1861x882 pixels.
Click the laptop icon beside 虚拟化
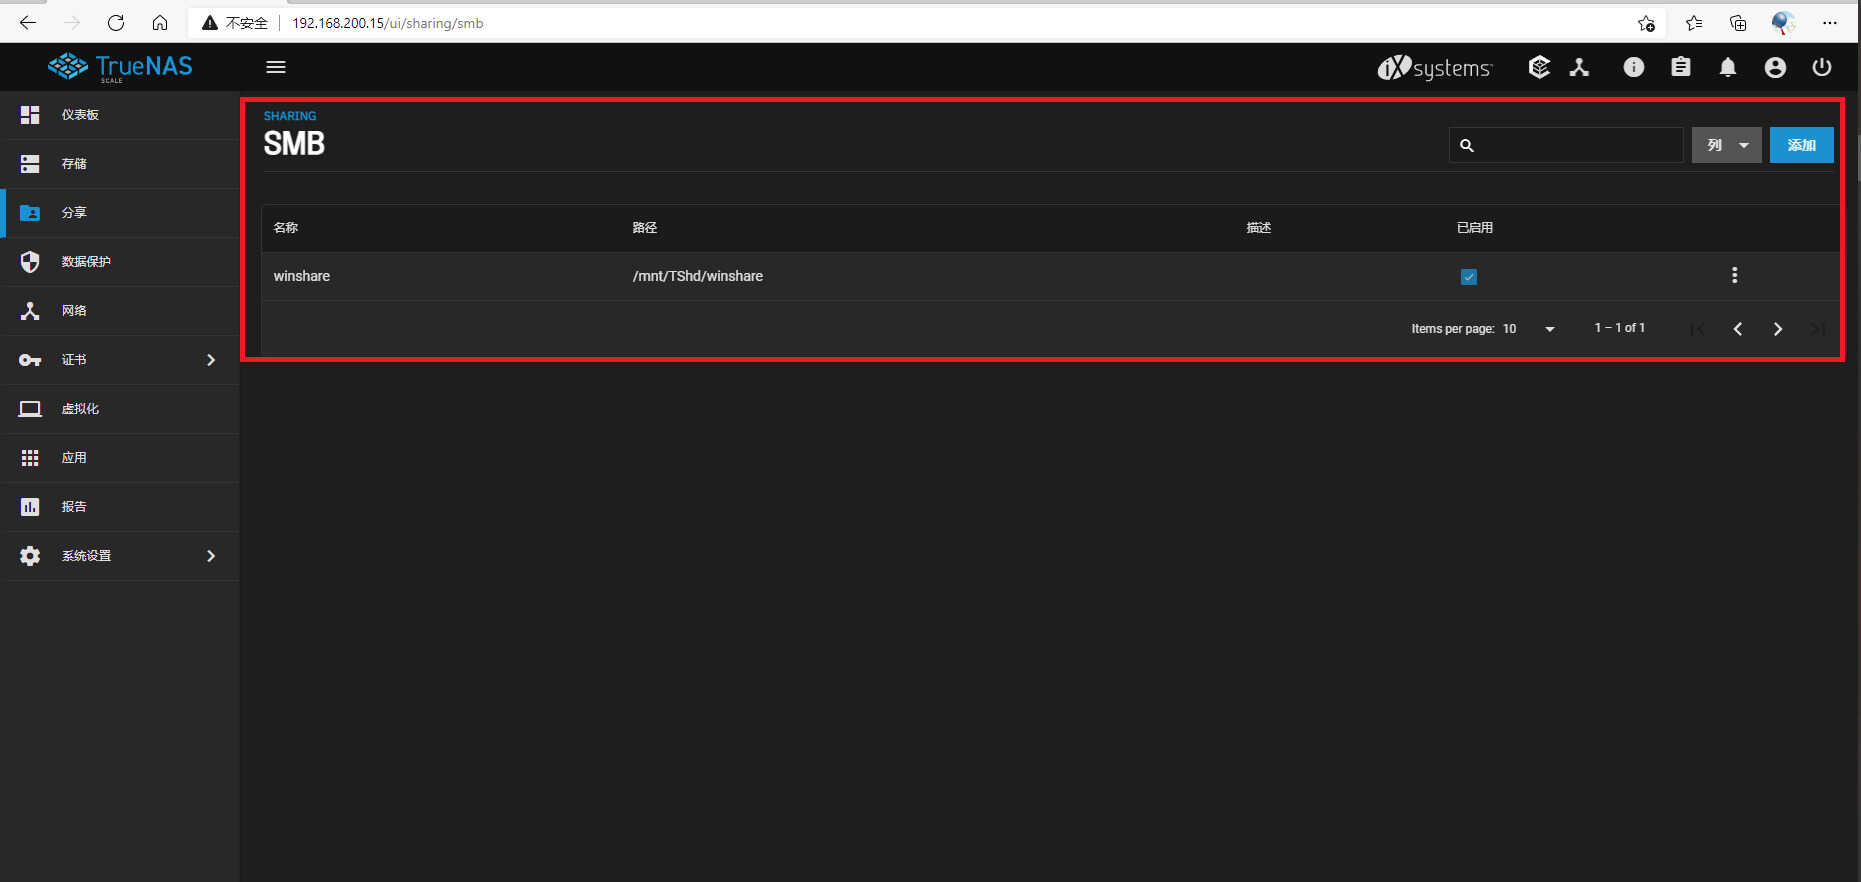tap(30, 409)
